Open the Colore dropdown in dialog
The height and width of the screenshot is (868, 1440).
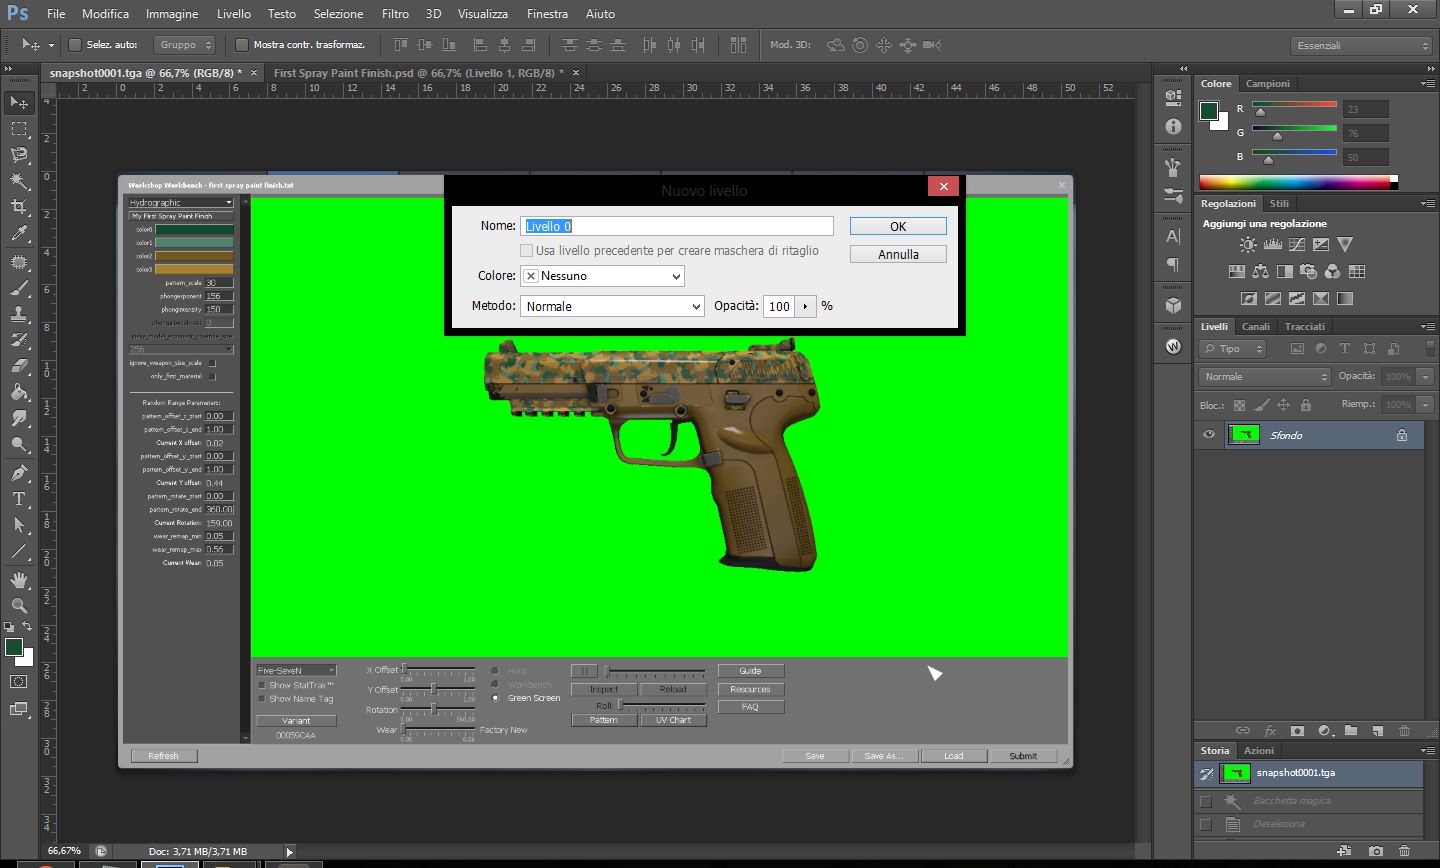(x=602, y=276)
